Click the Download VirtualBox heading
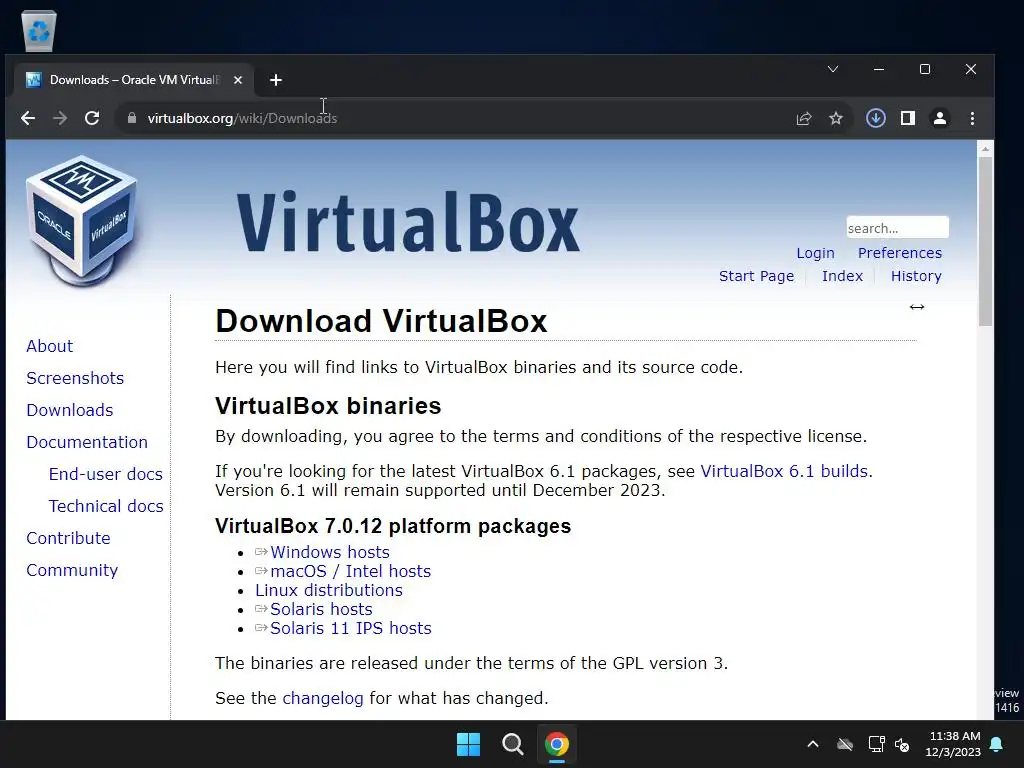 [381, 321]
